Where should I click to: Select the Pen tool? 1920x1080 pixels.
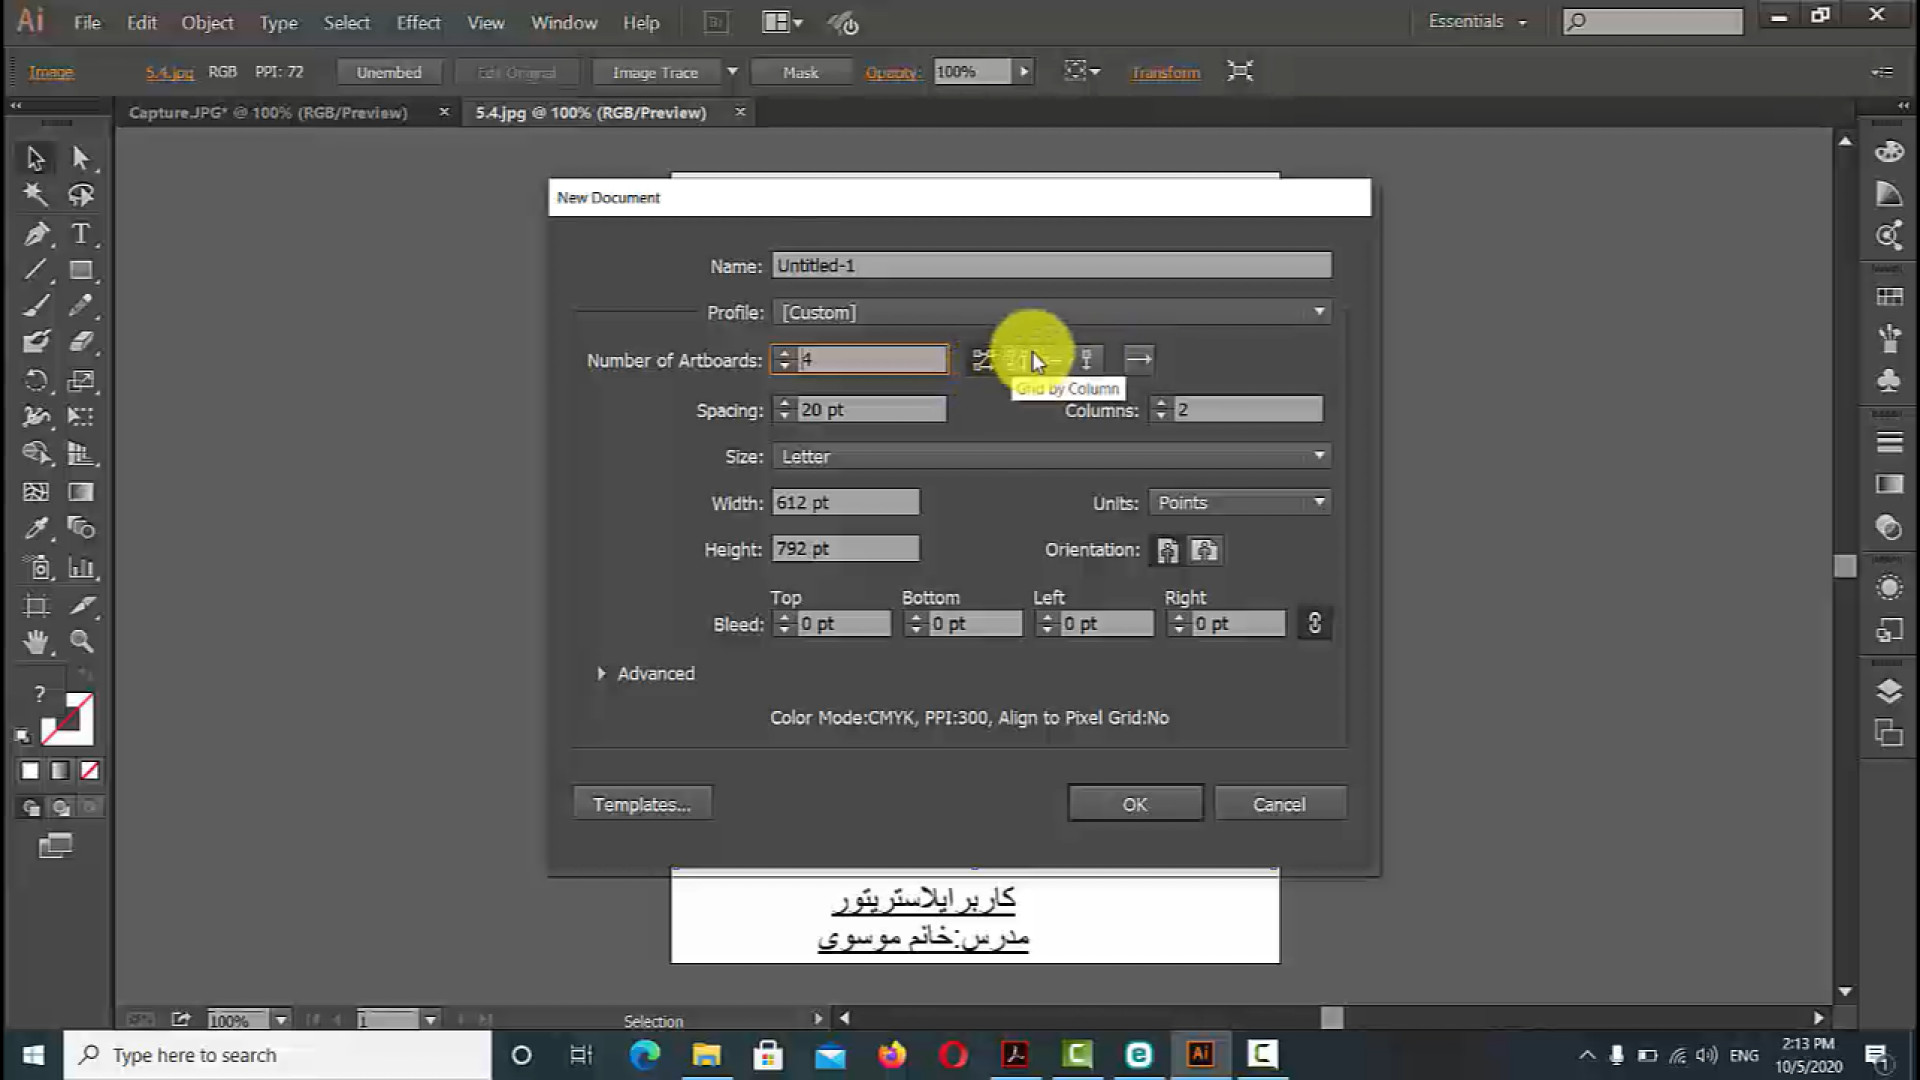coord(35,234)
